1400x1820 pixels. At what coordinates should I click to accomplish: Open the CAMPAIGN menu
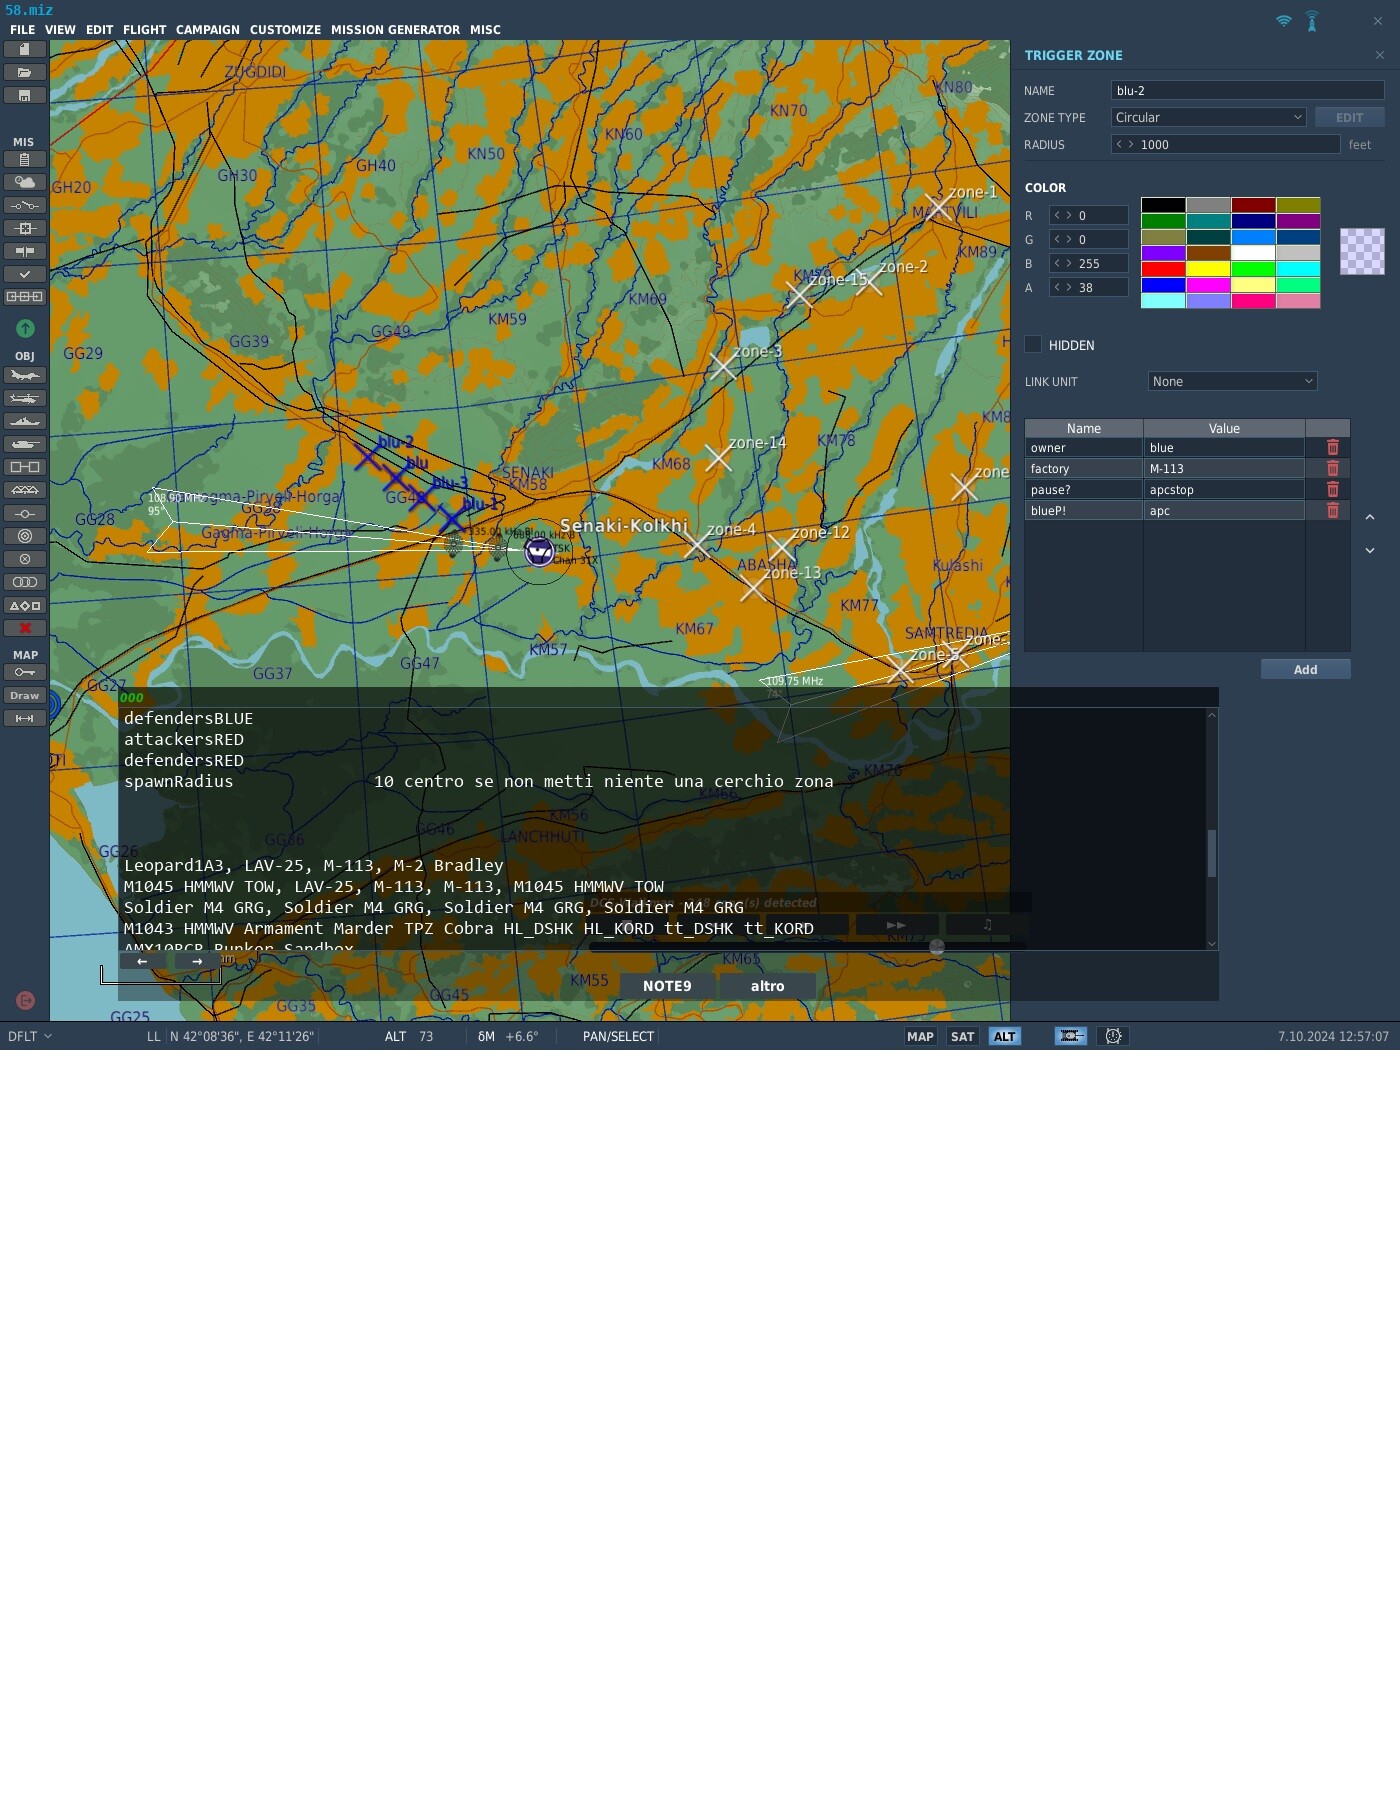coord(208,30)
